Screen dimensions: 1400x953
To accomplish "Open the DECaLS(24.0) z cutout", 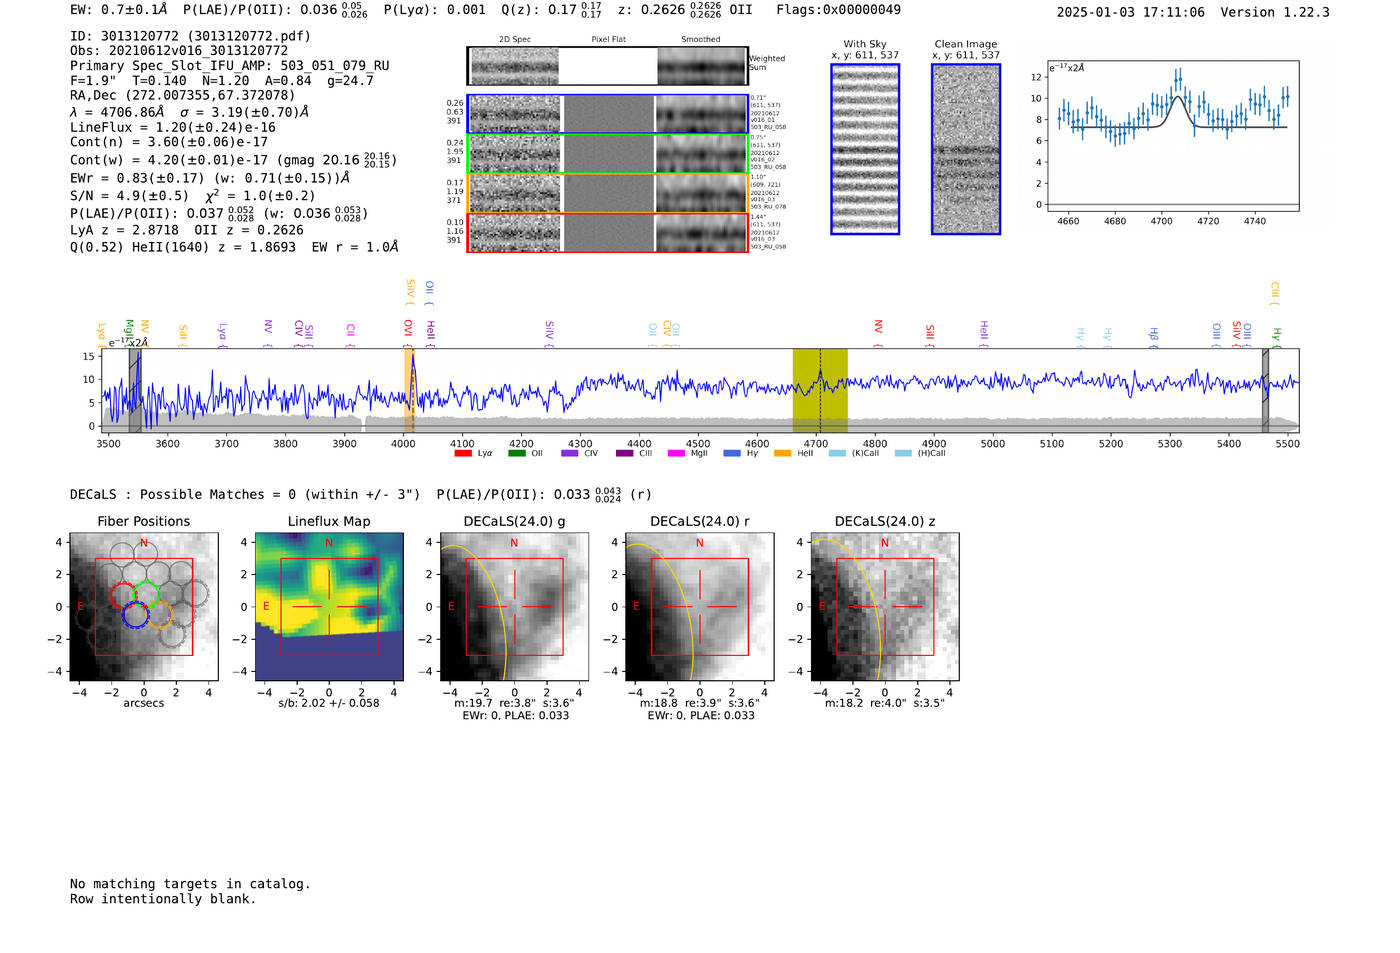I will [x=885, y=607].
